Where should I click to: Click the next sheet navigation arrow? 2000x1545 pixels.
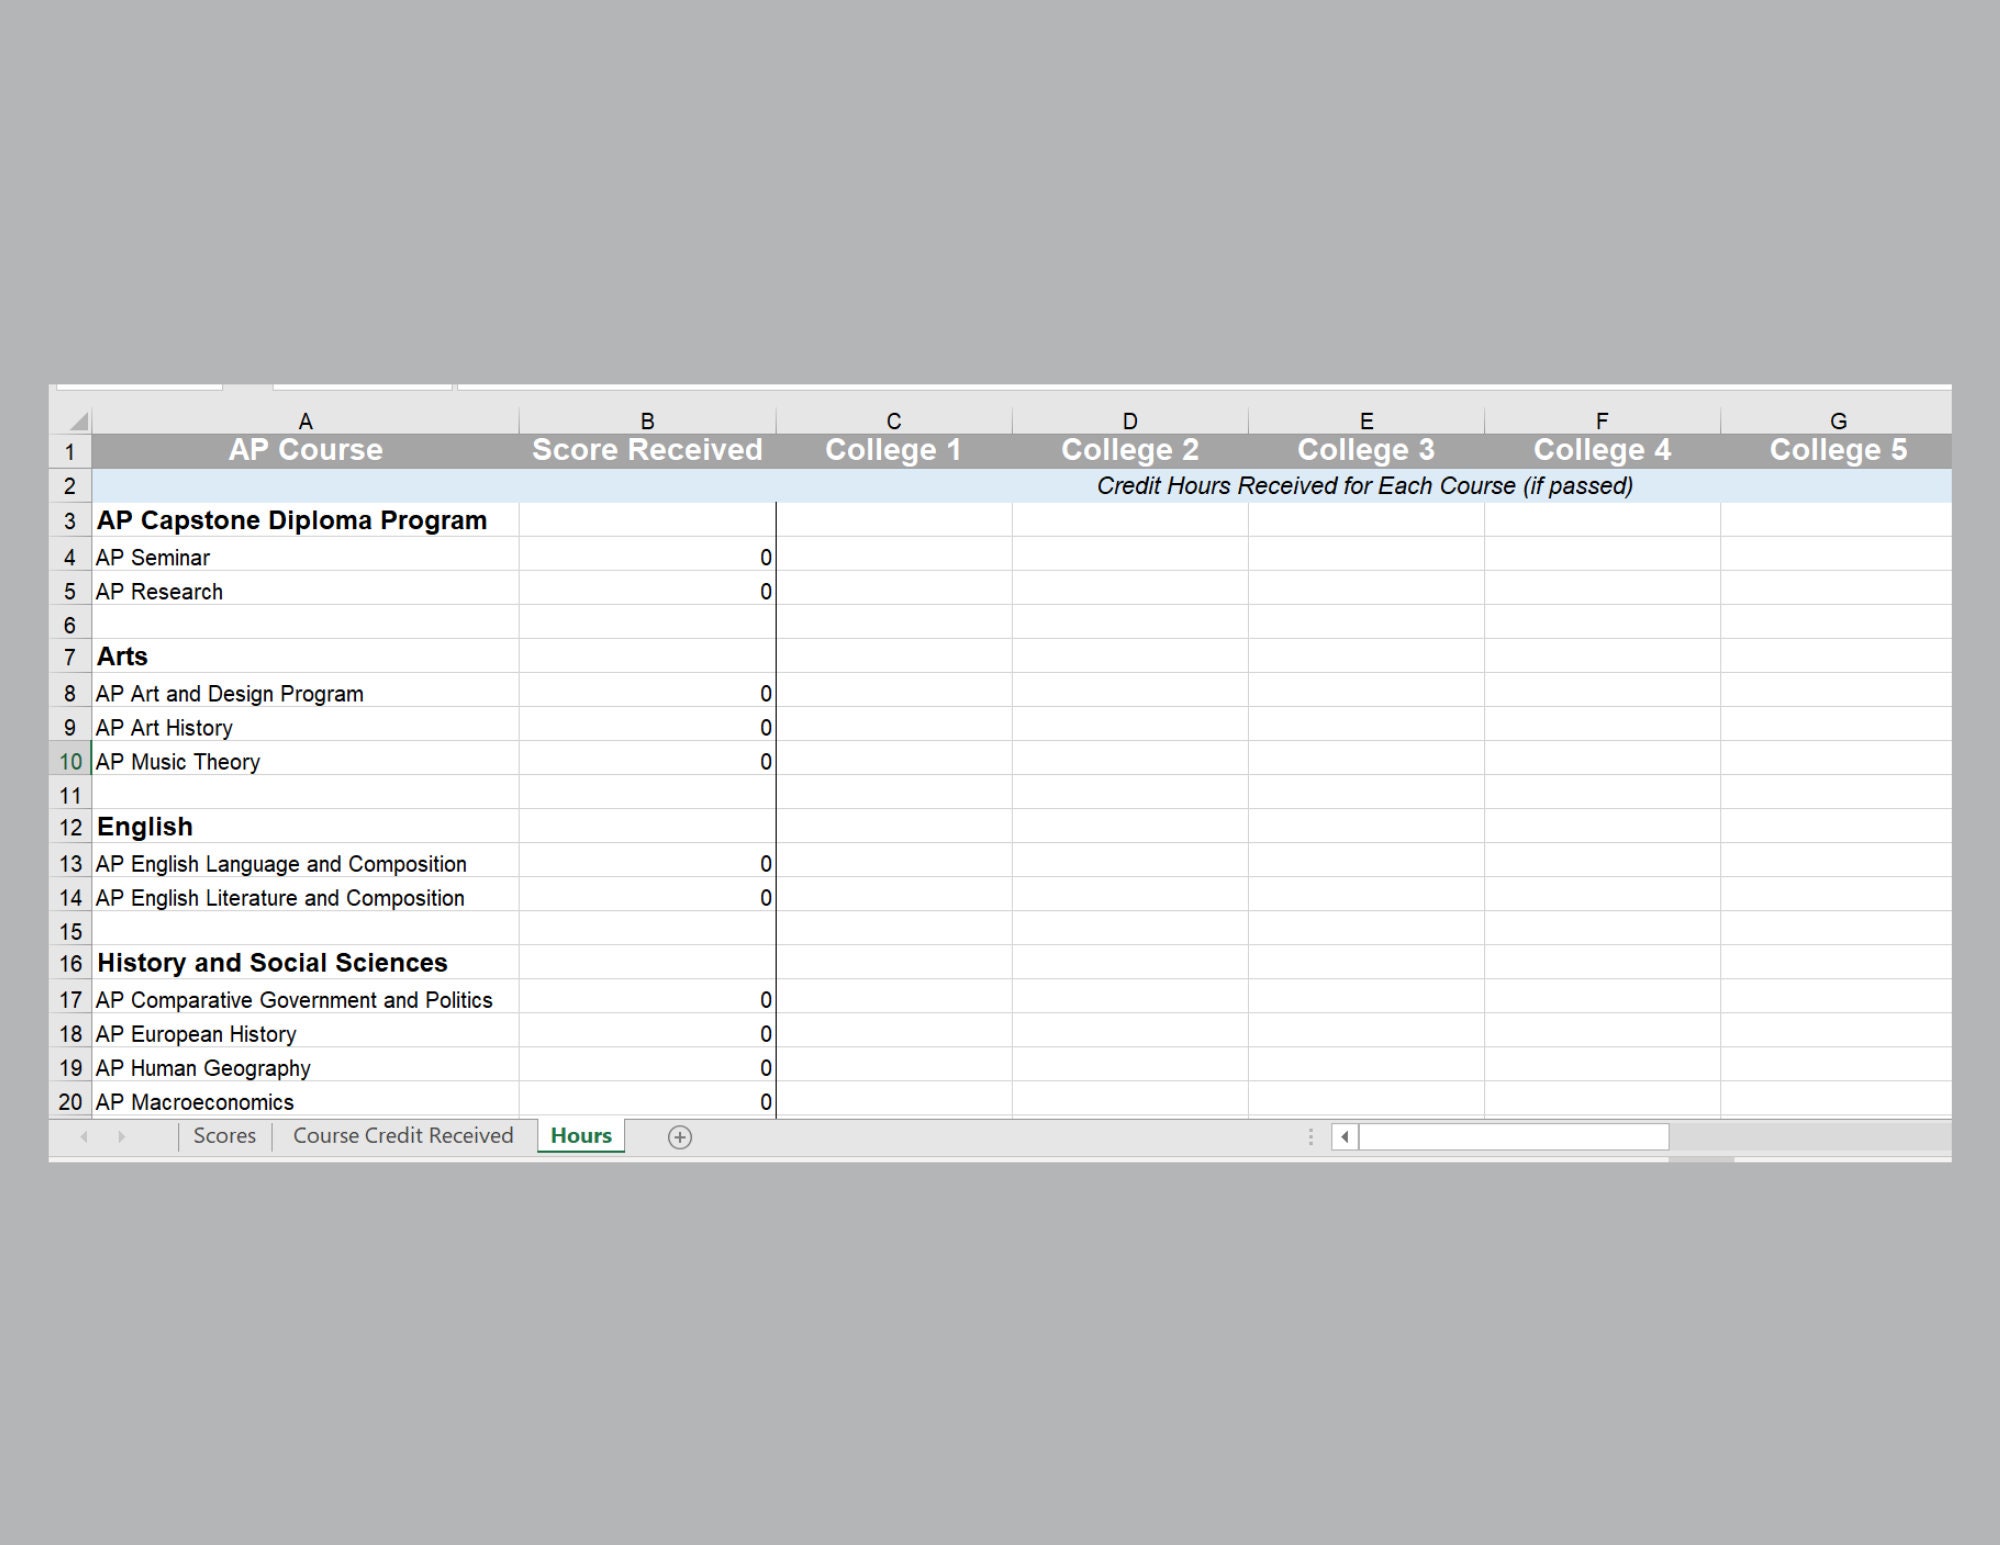pyautogui.click(x=122, y=1137)
